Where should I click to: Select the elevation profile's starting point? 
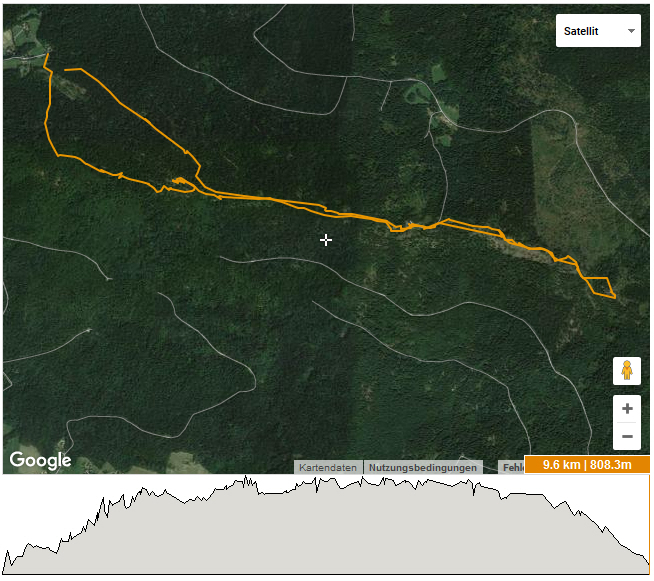4,570
